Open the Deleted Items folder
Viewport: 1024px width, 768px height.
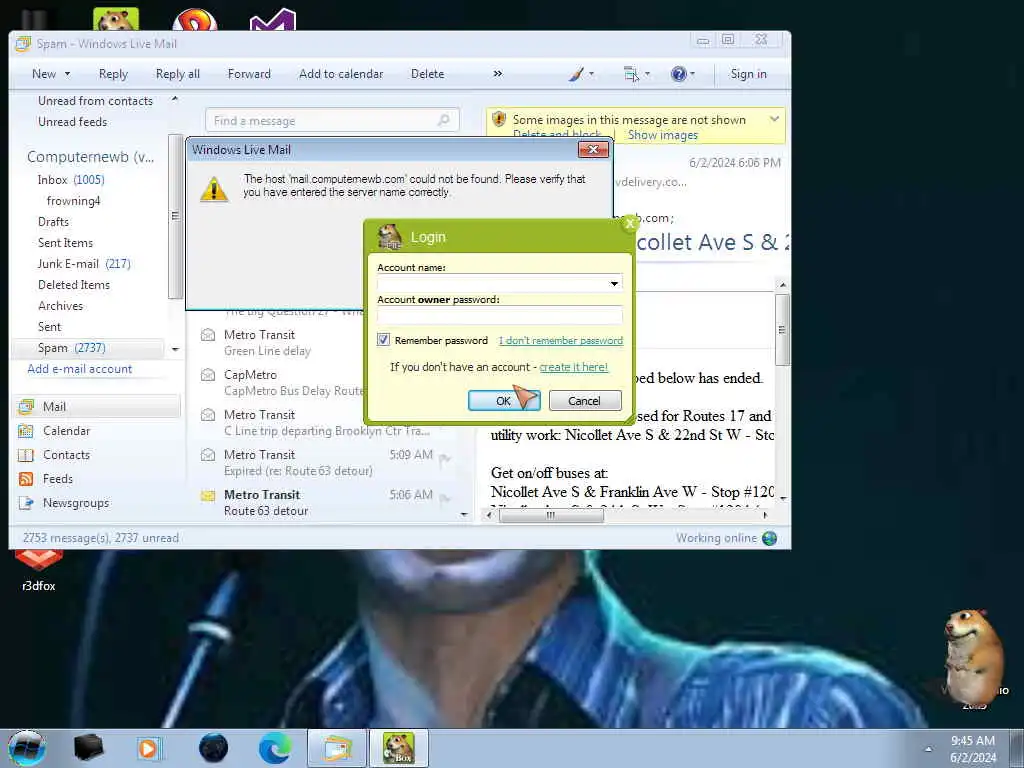(x=74, y=285)
